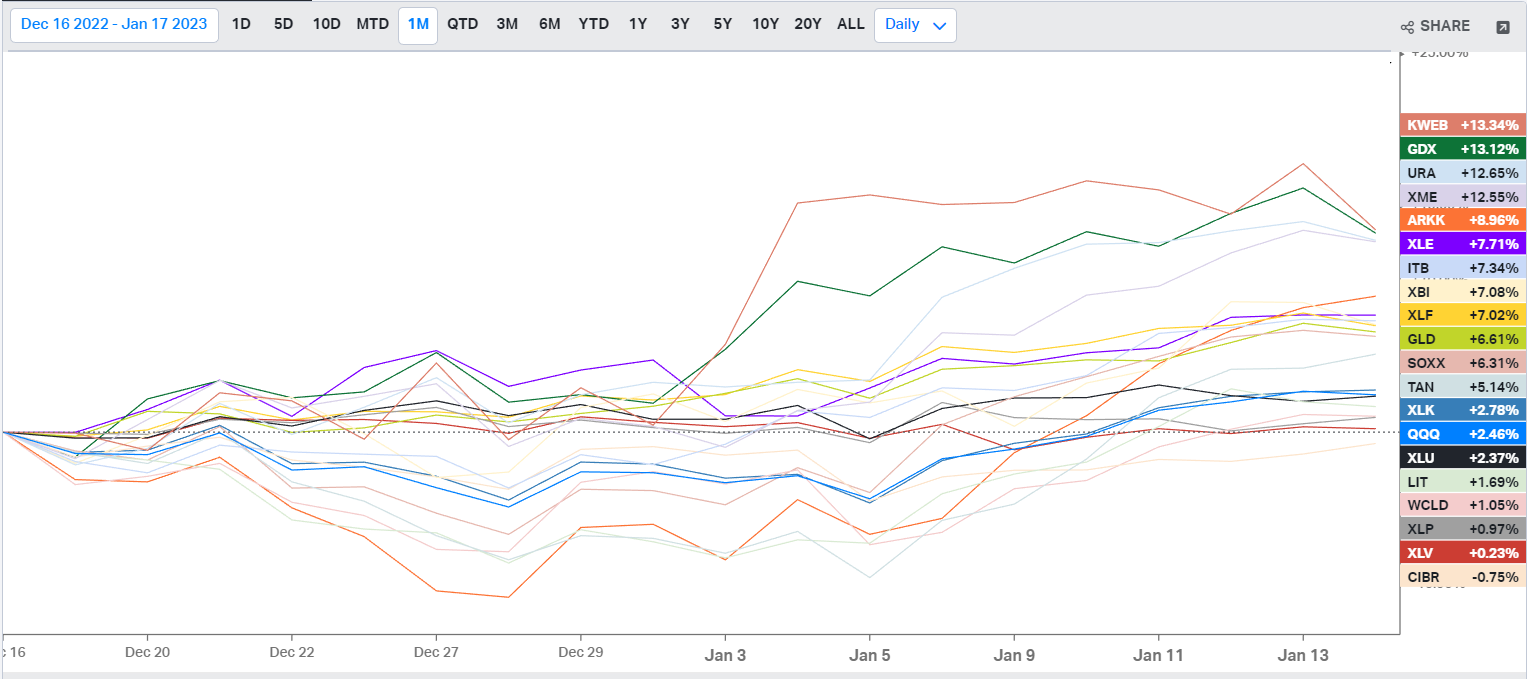
Task: Switch to the 5D time range
Action: pyautogui.click(x=284, y=25)
